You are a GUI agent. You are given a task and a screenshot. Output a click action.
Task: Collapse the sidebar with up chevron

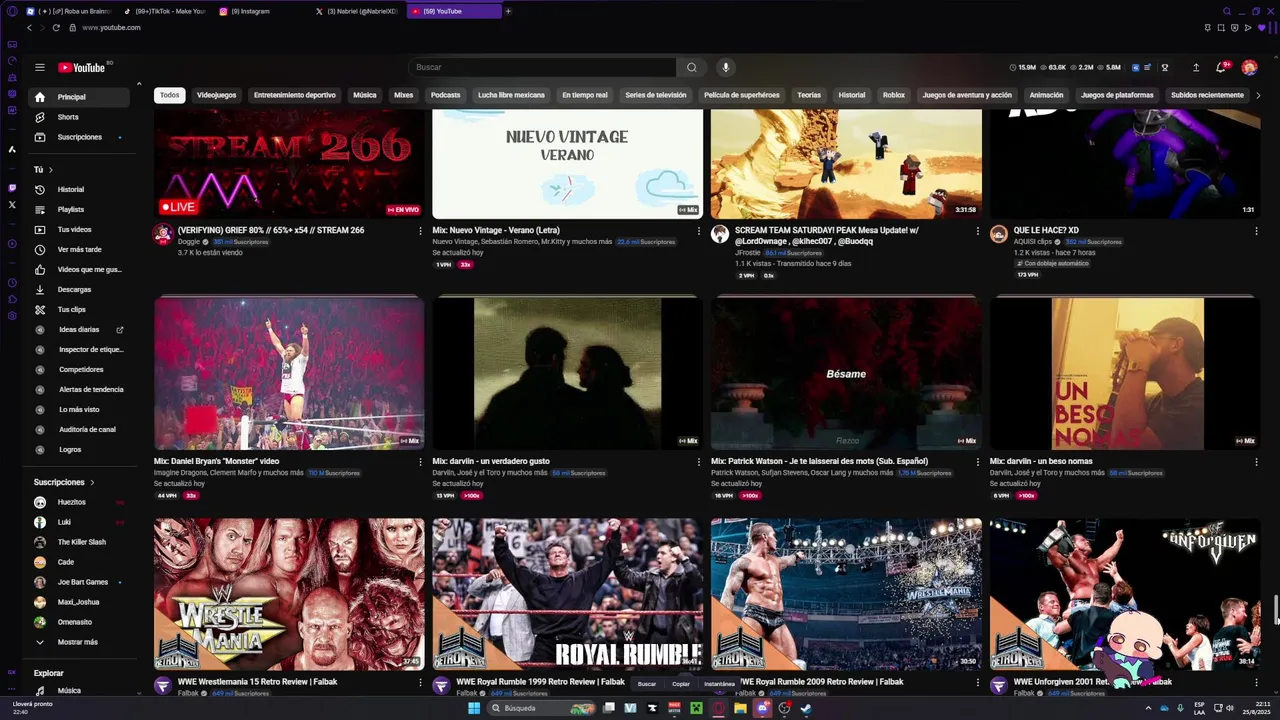point(139,84)
